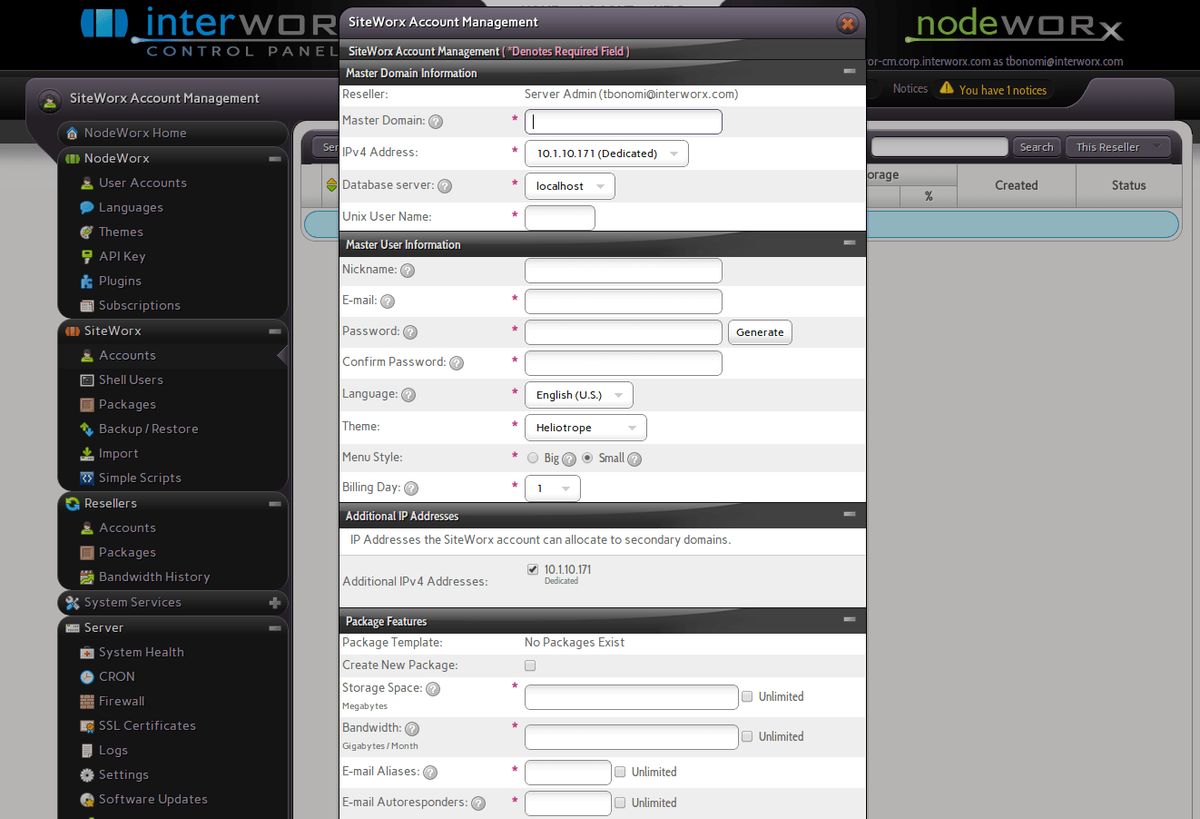1200x819 pixels.
Task: Expand the Billing Day dropdown
Action: (552, 489)
